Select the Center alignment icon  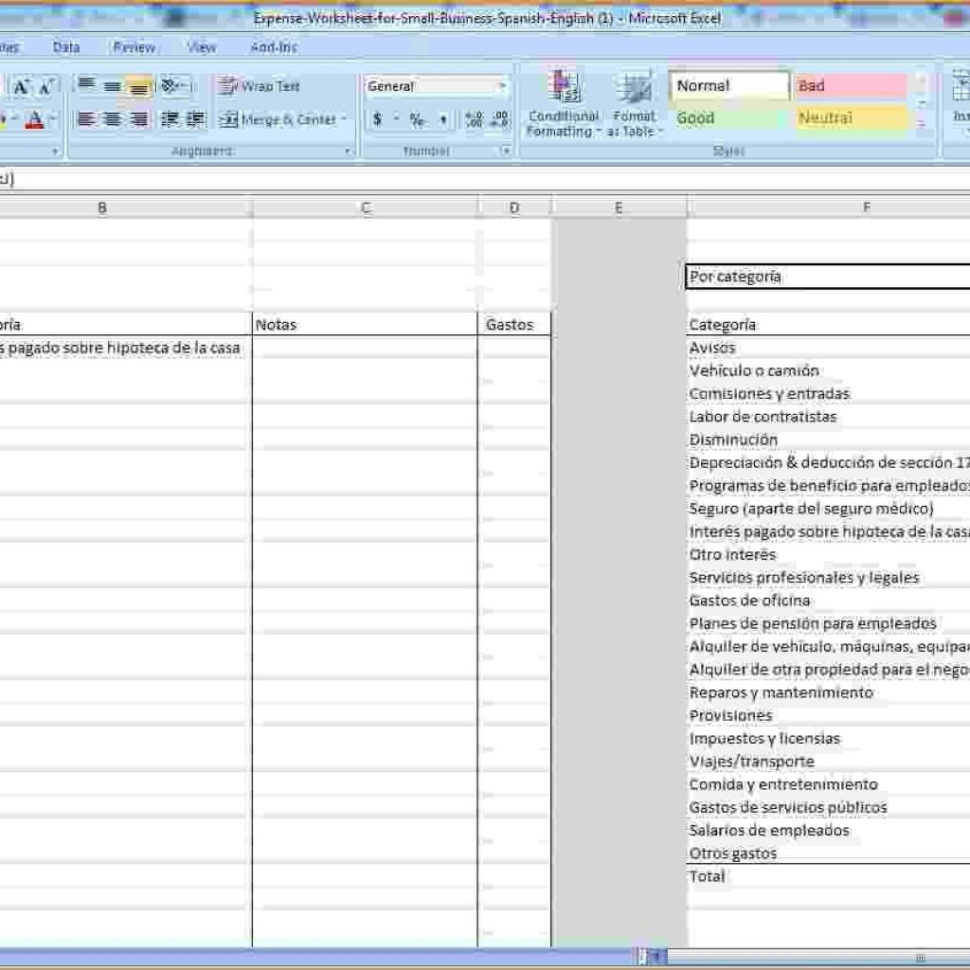[x=111, y=119]
